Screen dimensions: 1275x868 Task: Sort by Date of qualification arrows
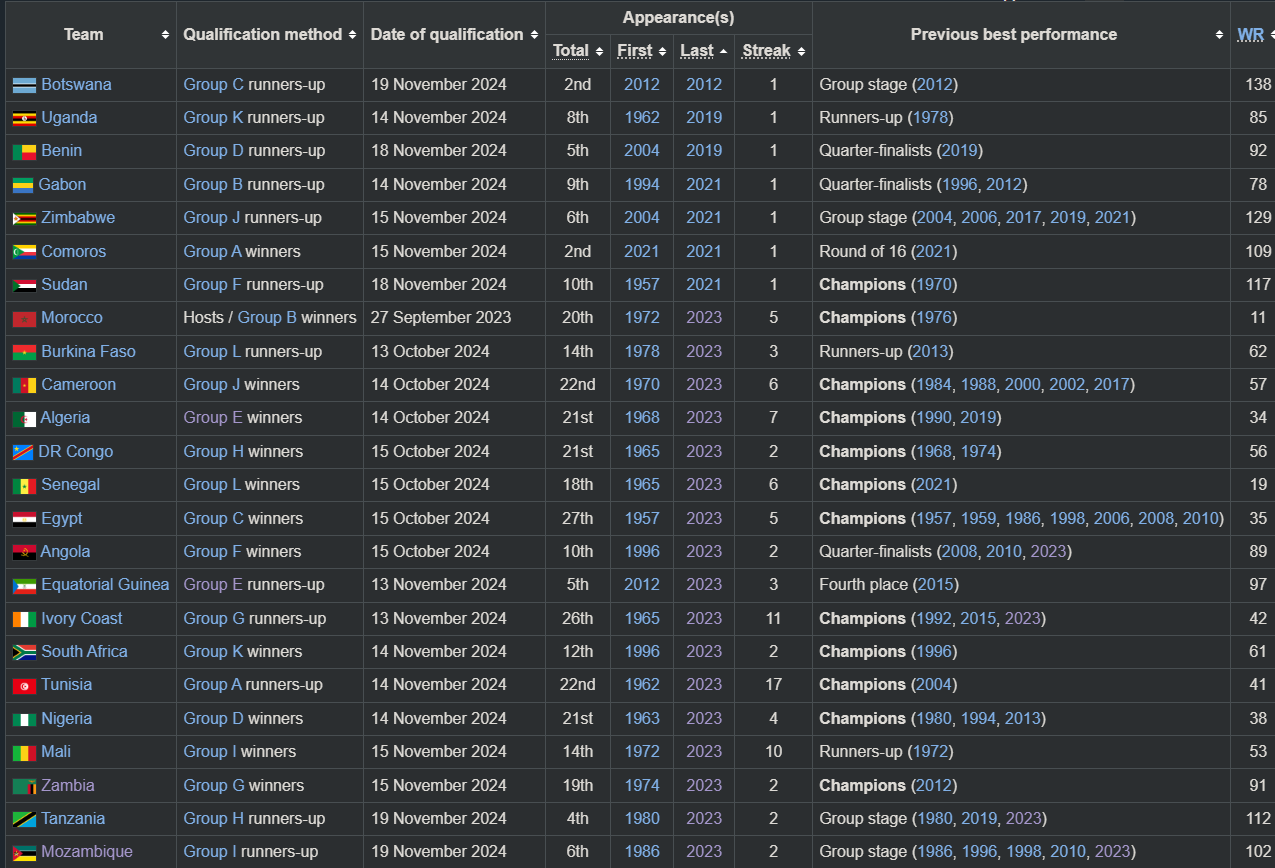tap(534, 35)
